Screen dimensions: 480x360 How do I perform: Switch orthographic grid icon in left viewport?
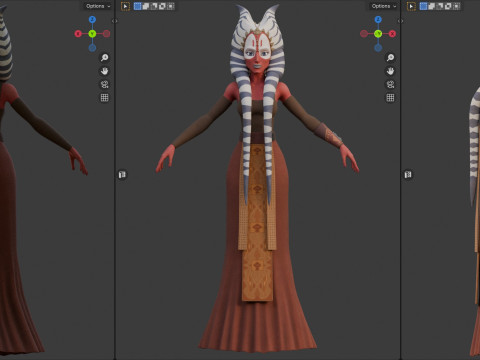coord(105,98)
